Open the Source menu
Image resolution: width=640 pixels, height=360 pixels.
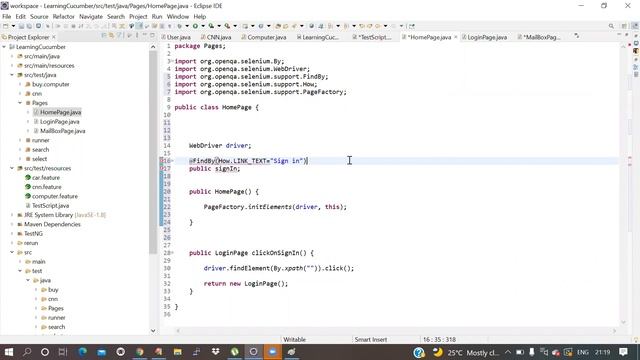click(x=39, y=16)
